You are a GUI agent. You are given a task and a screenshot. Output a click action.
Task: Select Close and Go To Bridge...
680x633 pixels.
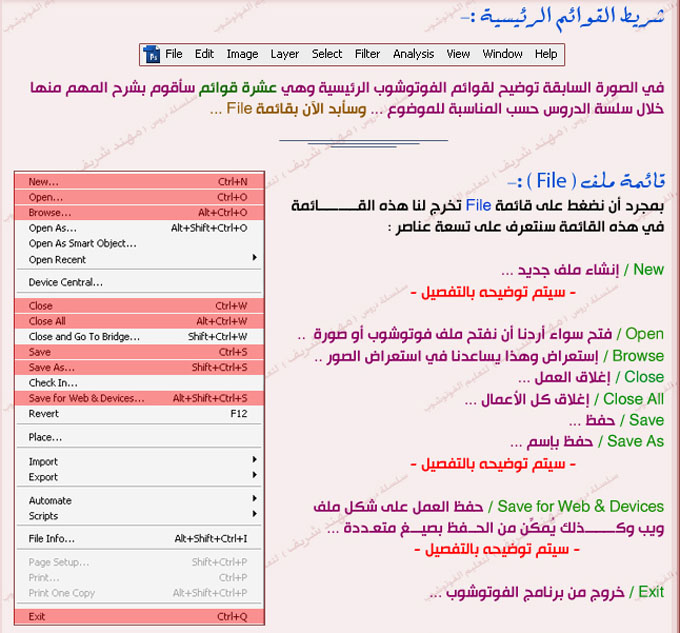[139, 336]
